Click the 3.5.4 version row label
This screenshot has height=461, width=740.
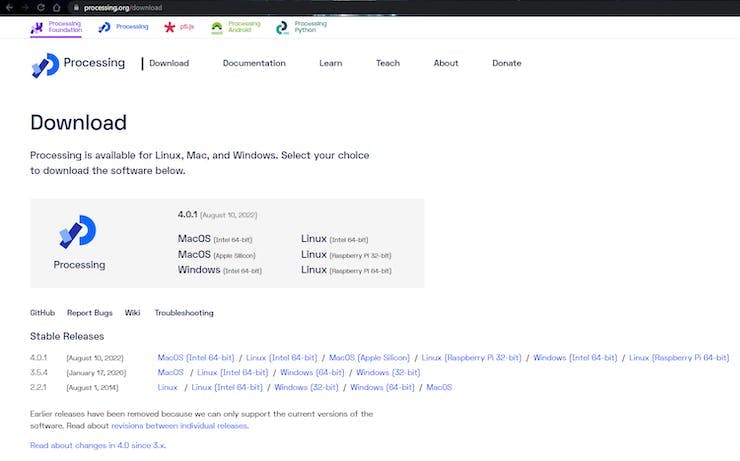click(39, 372)
